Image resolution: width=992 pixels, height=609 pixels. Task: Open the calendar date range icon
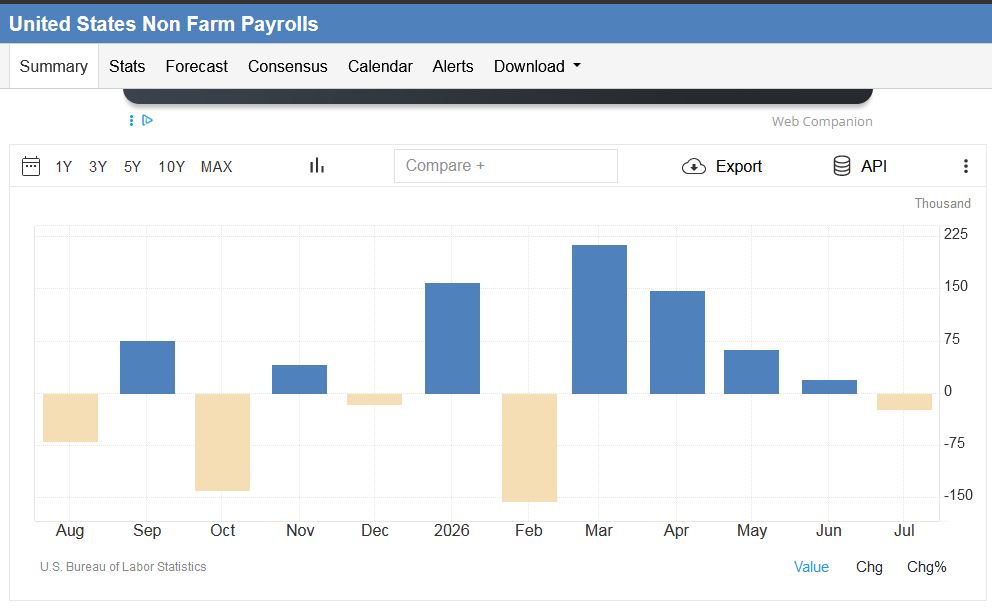(30, 166)
